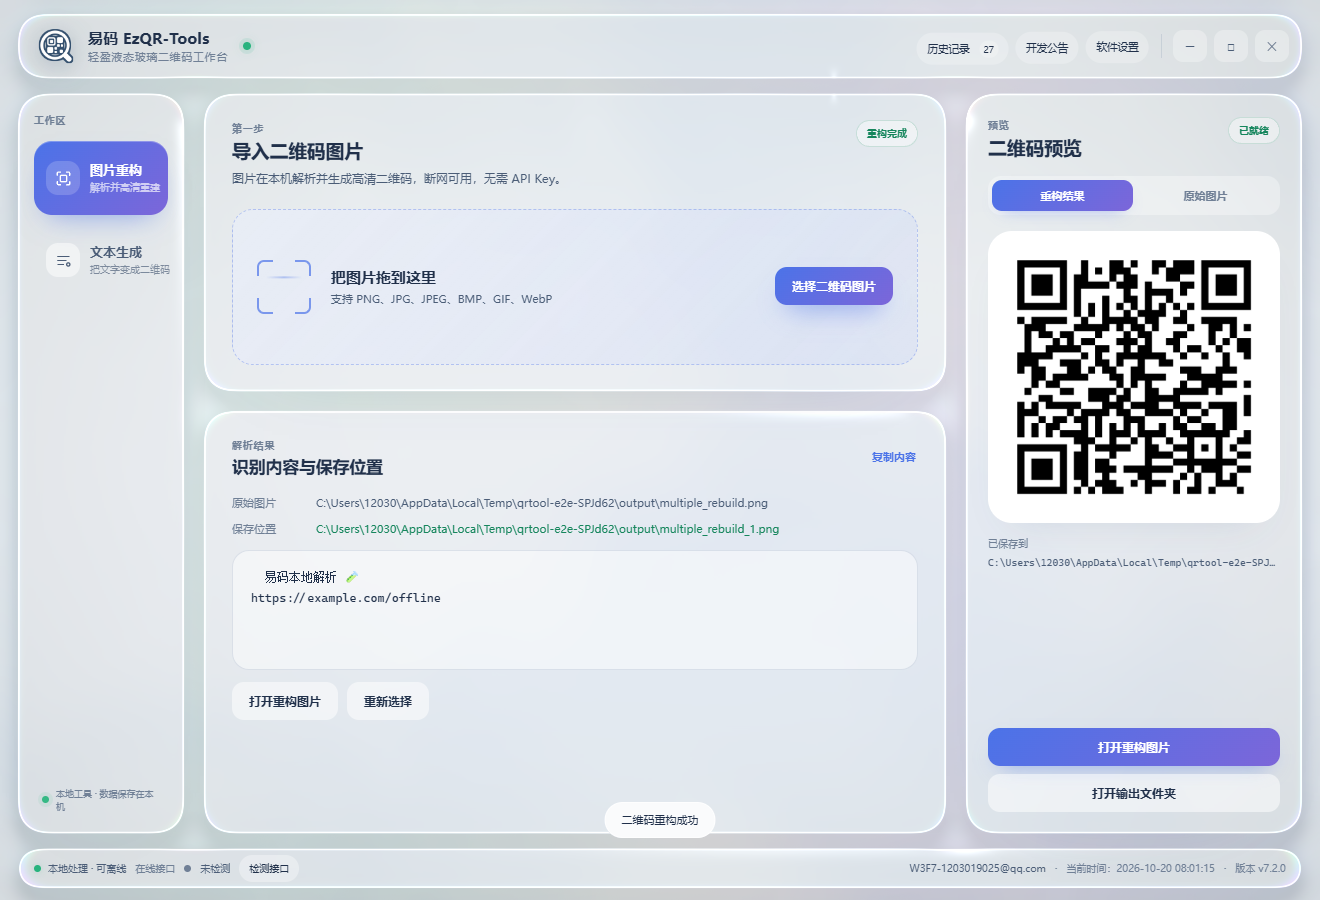Maximize the EzQR-Tools window
The height and width of the screenshot is (900, 1320).
[1231, 47]
